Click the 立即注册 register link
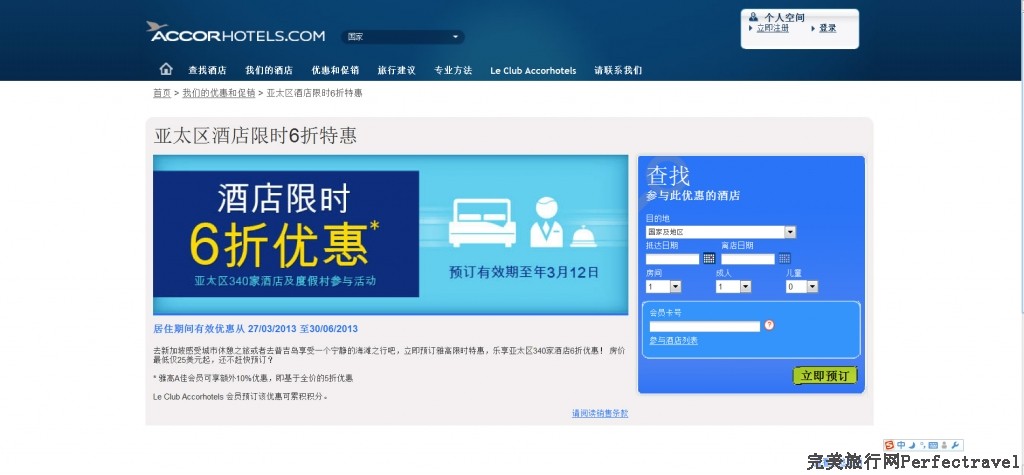The height and width of the screenshot is (475, 1024). 773,29
